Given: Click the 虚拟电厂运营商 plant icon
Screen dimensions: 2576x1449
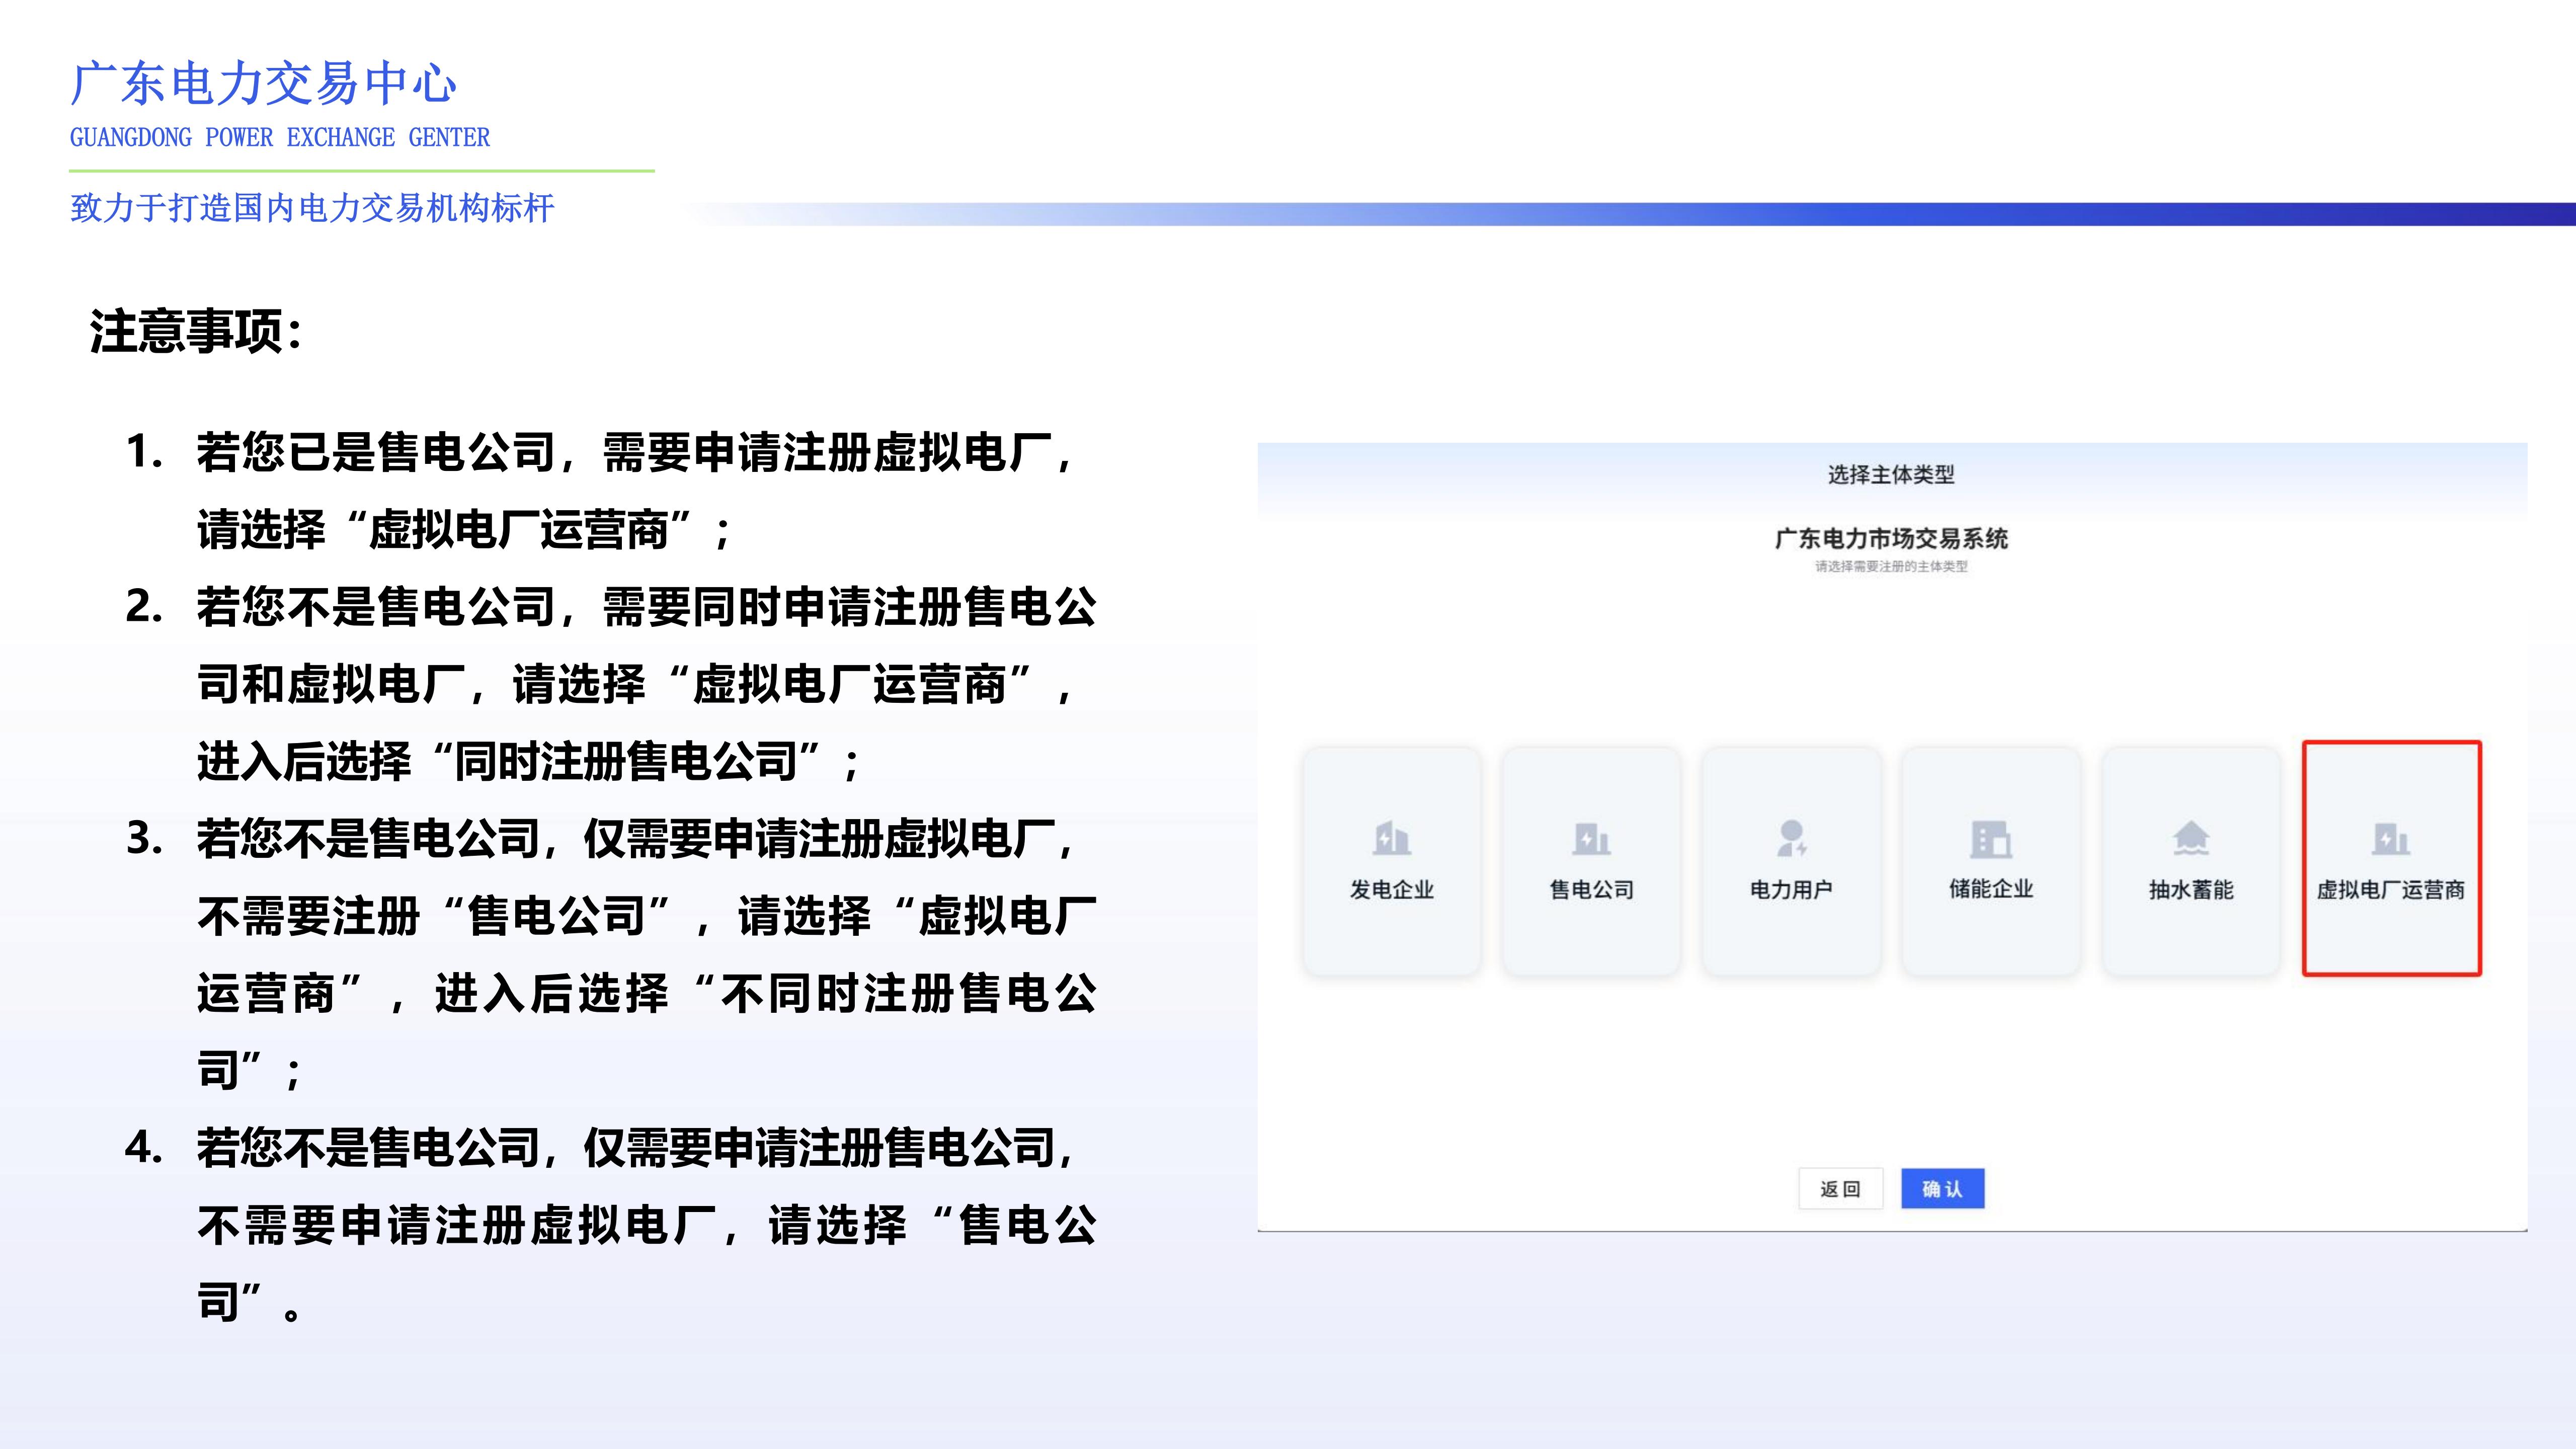Looking at the screenshot, I should click(2391, 838).
